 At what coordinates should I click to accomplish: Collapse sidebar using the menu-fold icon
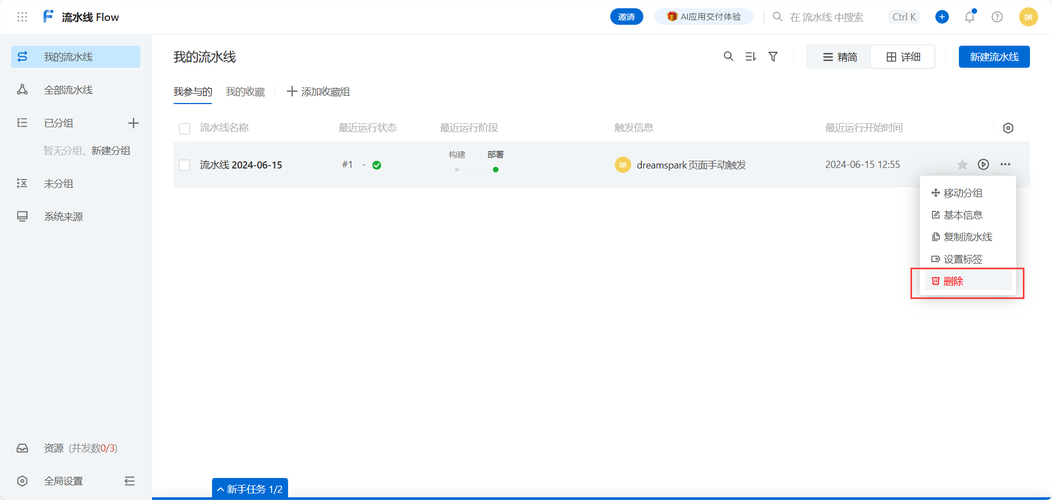click(x=130, y=481)
